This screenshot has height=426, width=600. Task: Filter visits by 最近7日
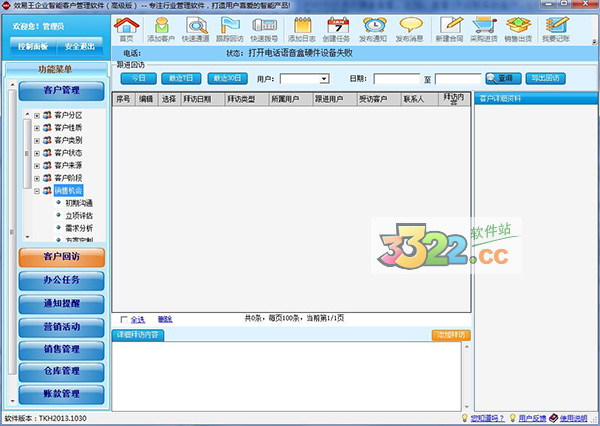[181, 78]
